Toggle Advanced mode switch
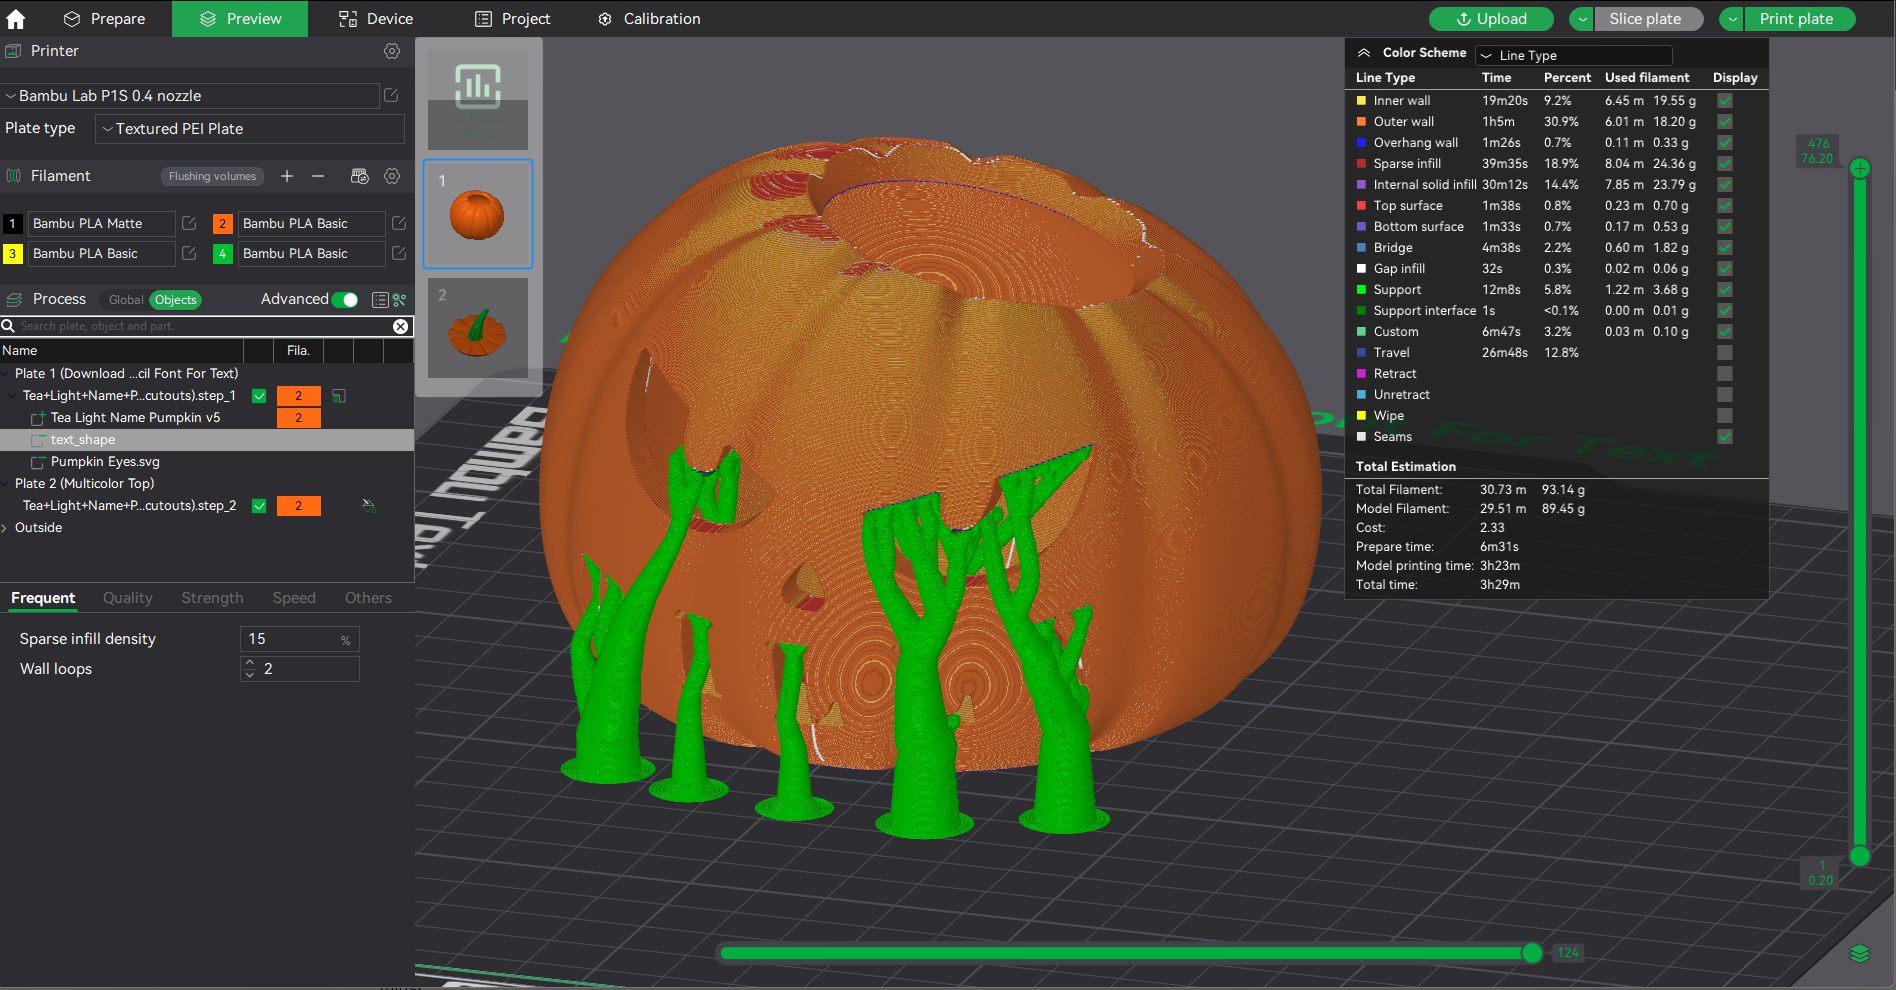This screenshot has width=1896, height=990. tap(345, 299)
